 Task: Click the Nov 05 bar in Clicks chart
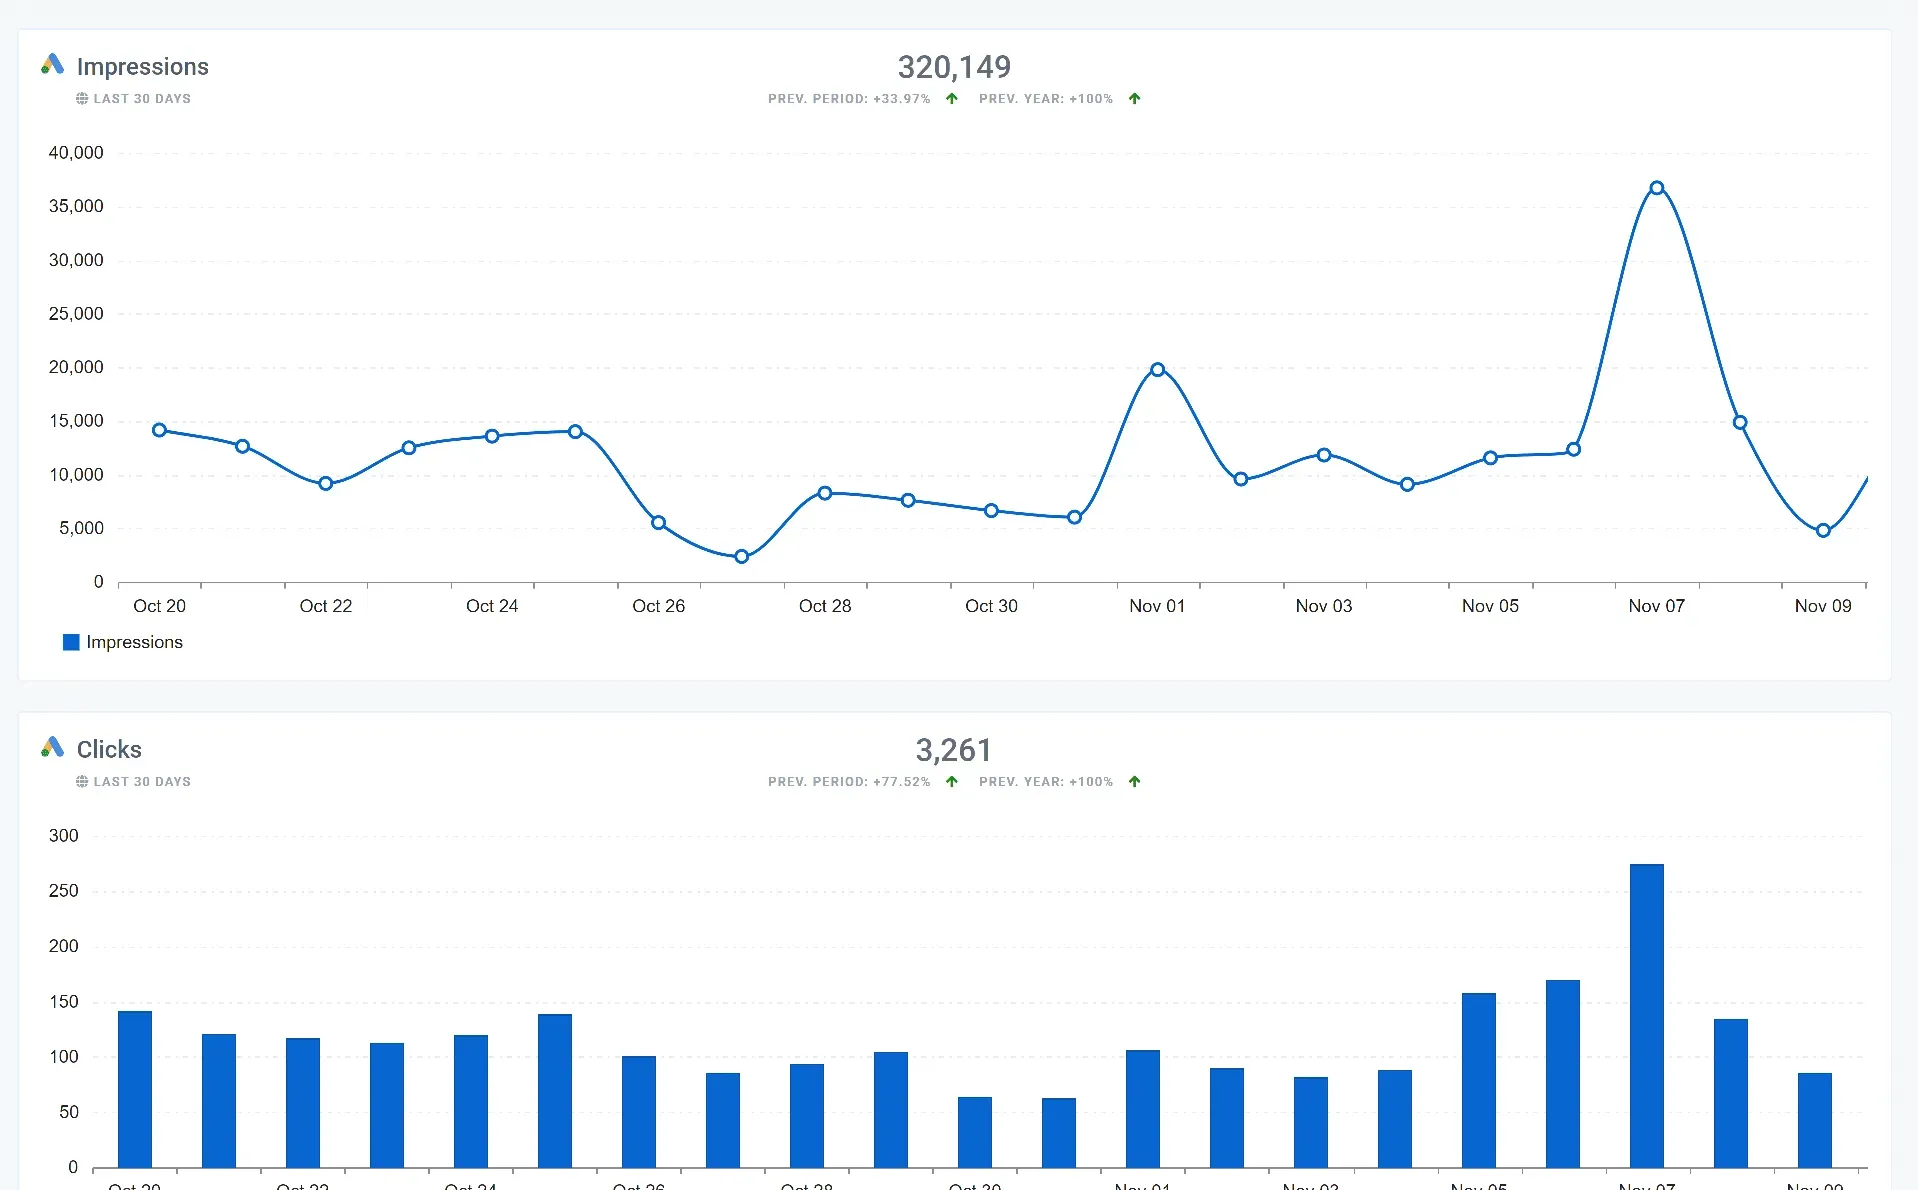coord(1479,1080)
